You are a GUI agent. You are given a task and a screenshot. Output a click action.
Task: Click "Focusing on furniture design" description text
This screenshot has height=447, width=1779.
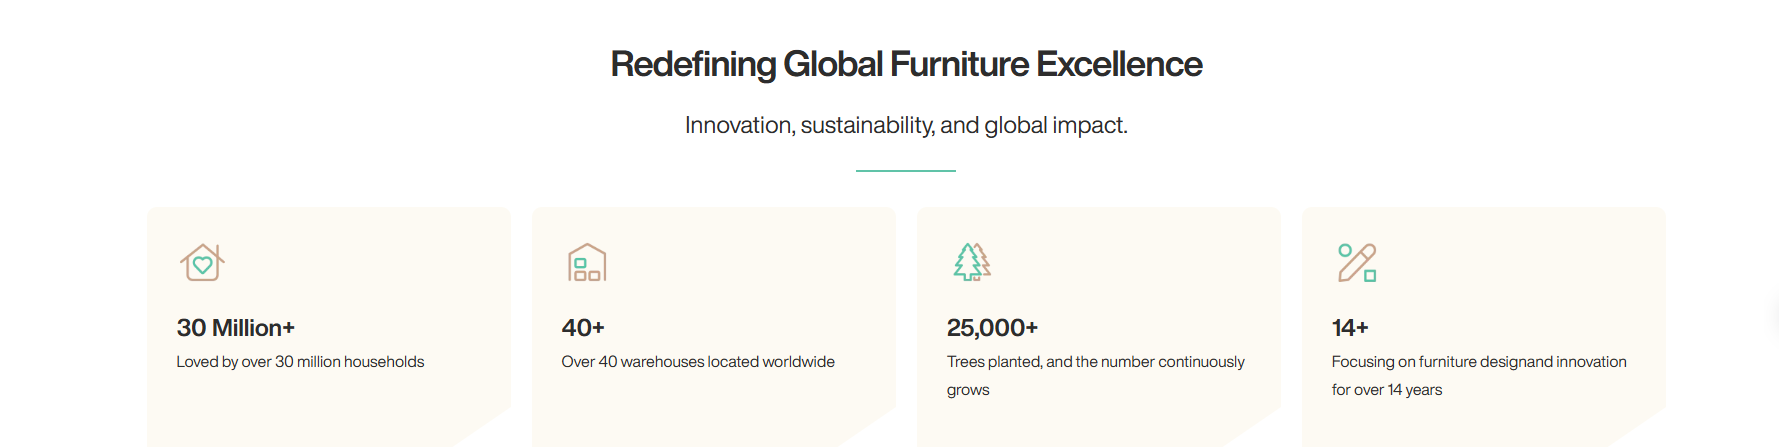[1479, 362]
